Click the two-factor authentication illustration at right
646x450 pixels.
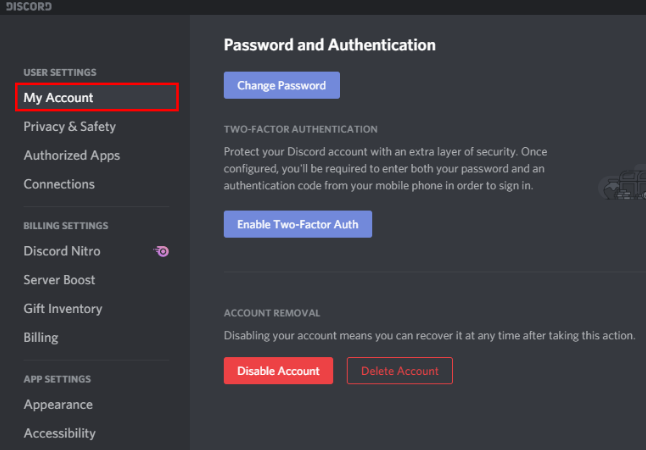622,183
